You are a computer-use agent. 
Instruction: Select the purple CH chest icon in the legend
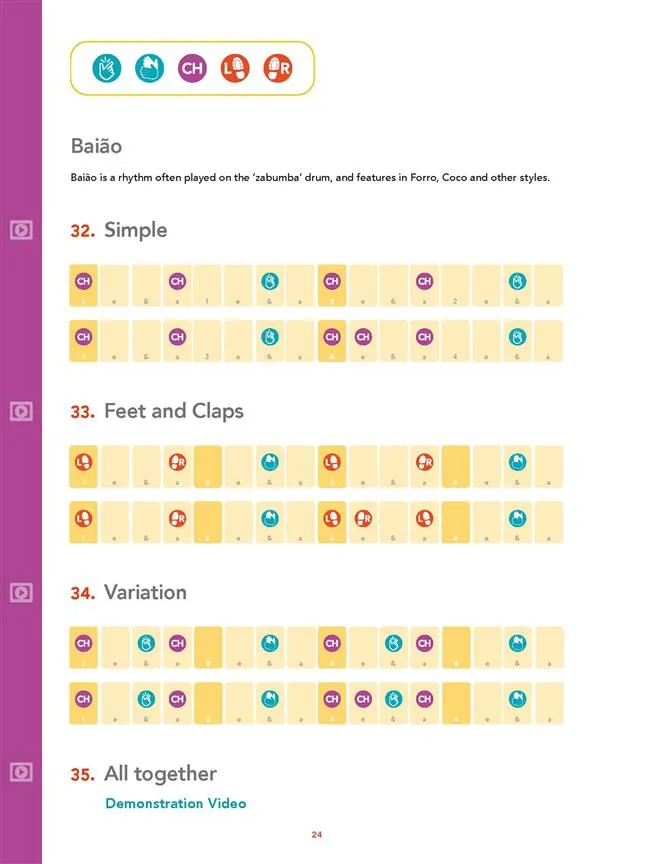pyautogui.click(x=191, y=68)
